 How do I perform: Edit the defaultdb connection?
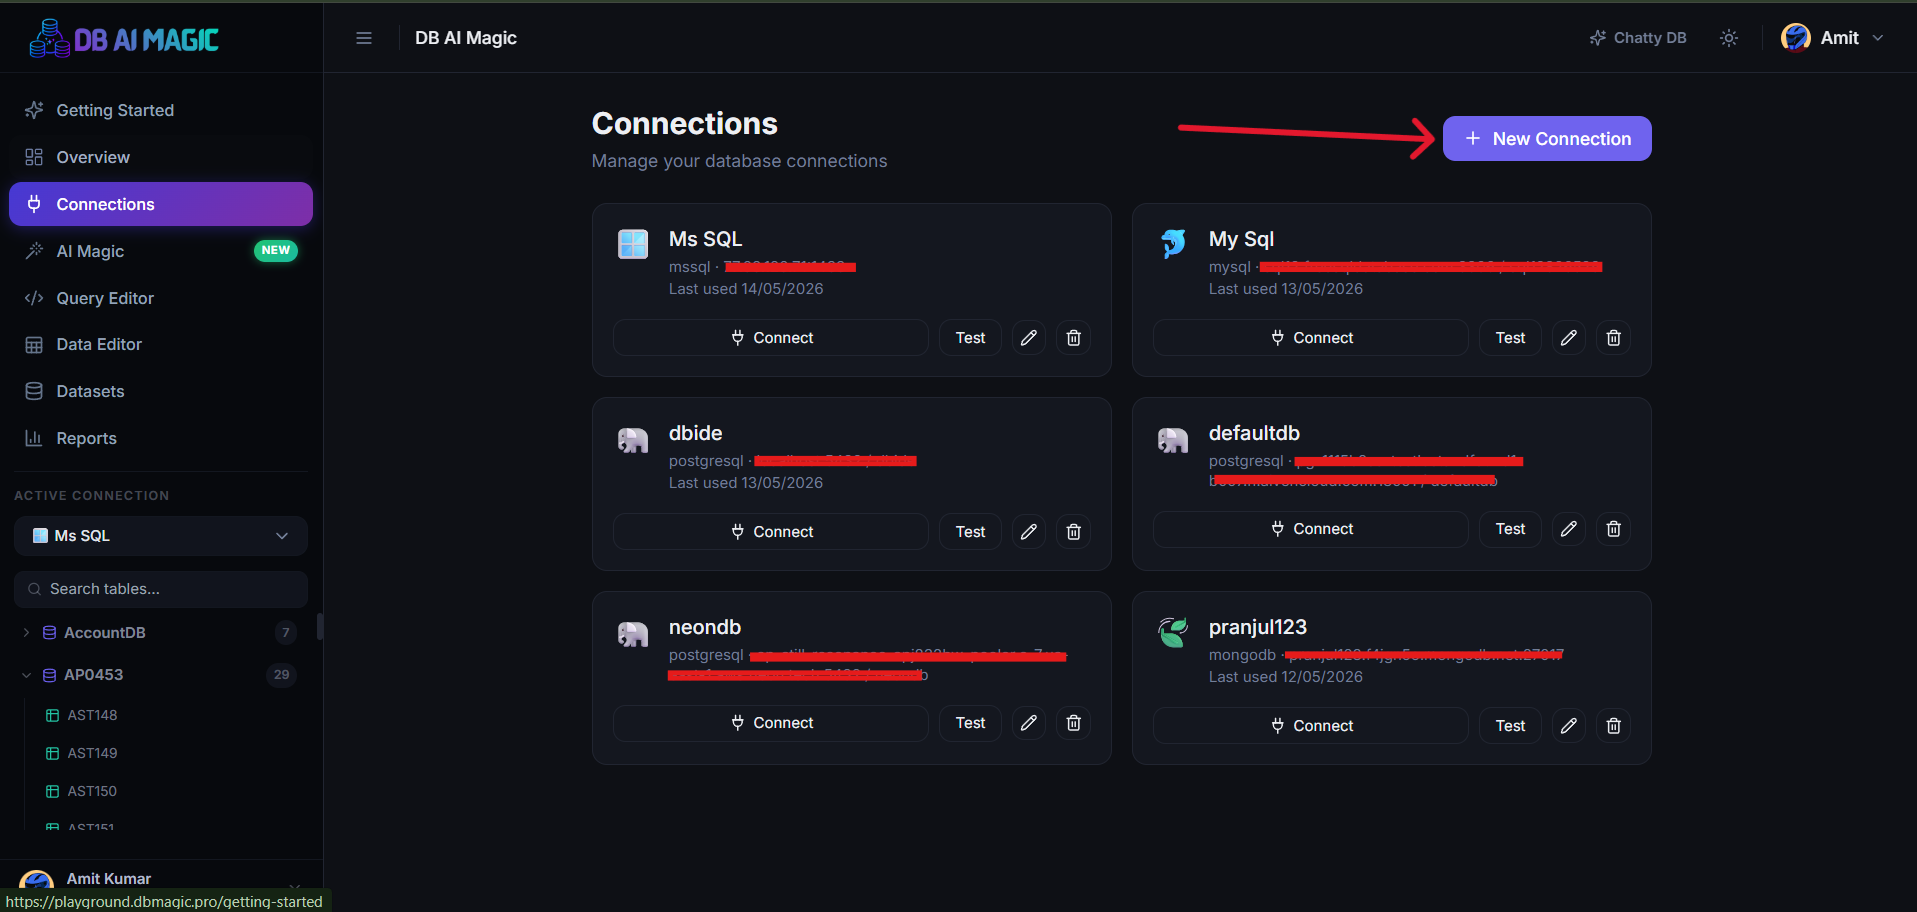click(1568, 529)
